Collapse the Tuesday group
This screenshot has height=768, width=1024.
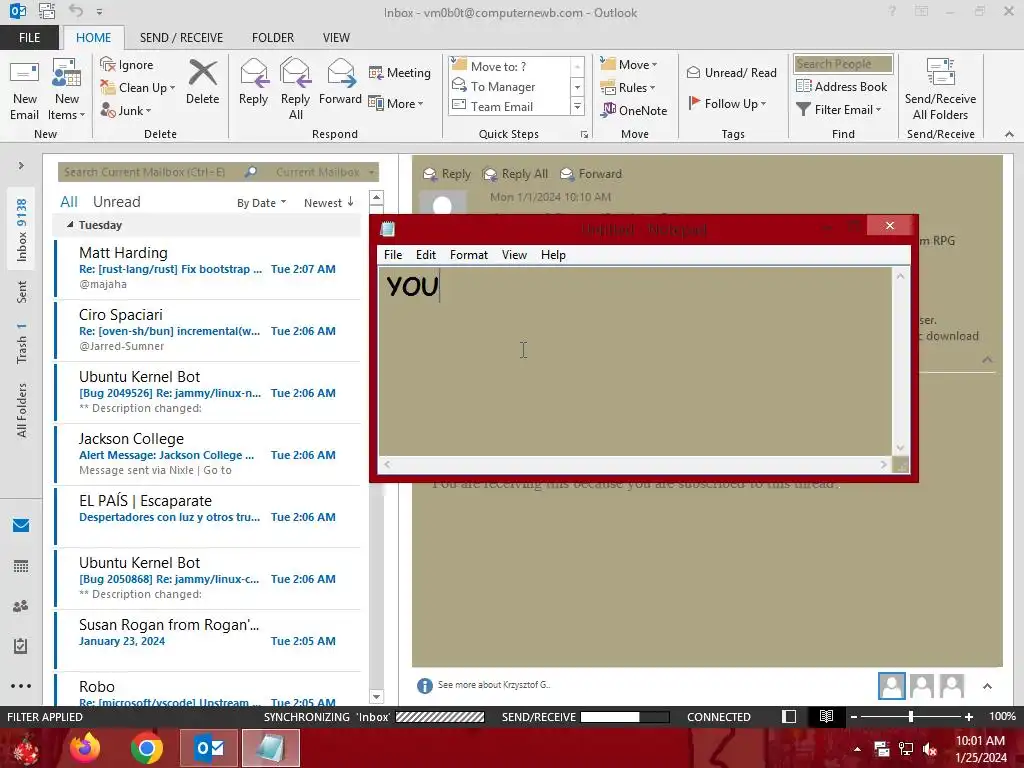pos(70,225)
